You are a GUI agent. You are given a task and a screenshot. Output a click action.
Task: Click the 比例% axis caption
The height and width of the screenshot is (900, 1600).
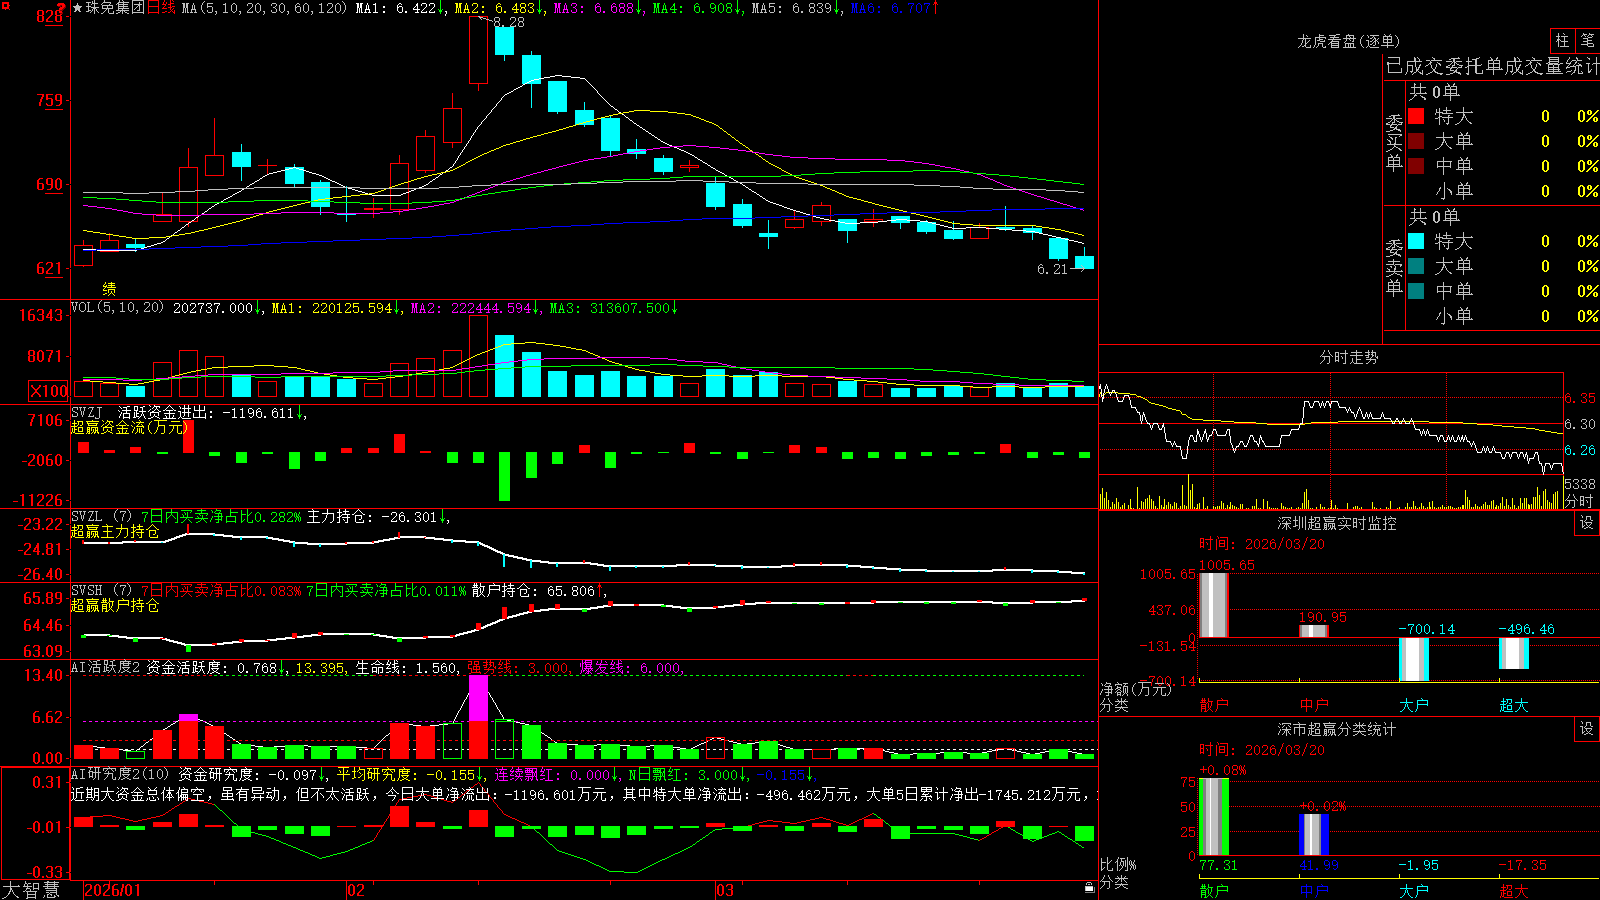[x=1118, y=864]
